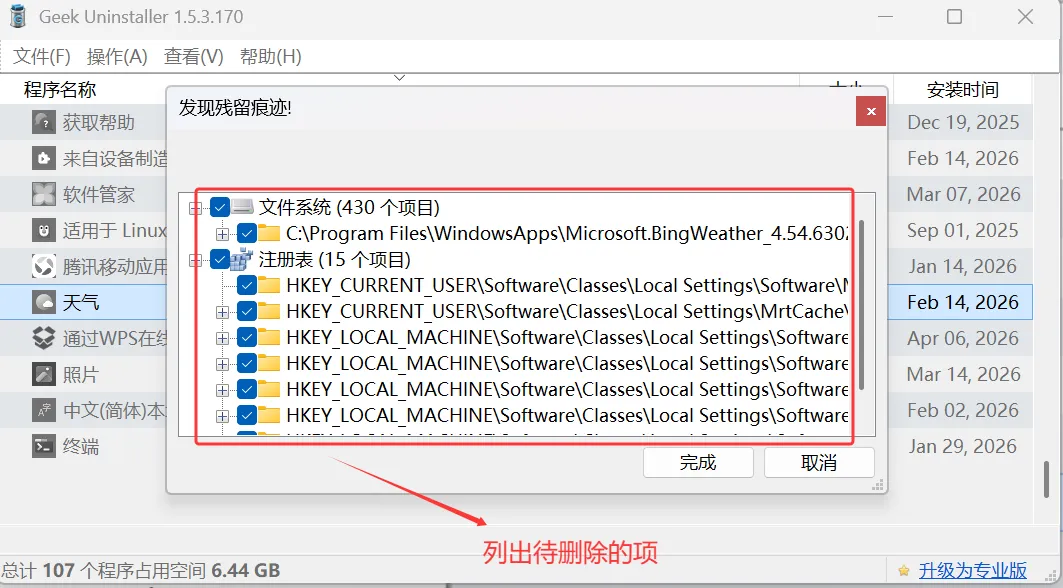Select the 照片 program name
The height and width of the screenshot is (588, 1063).
coord(81,374)
